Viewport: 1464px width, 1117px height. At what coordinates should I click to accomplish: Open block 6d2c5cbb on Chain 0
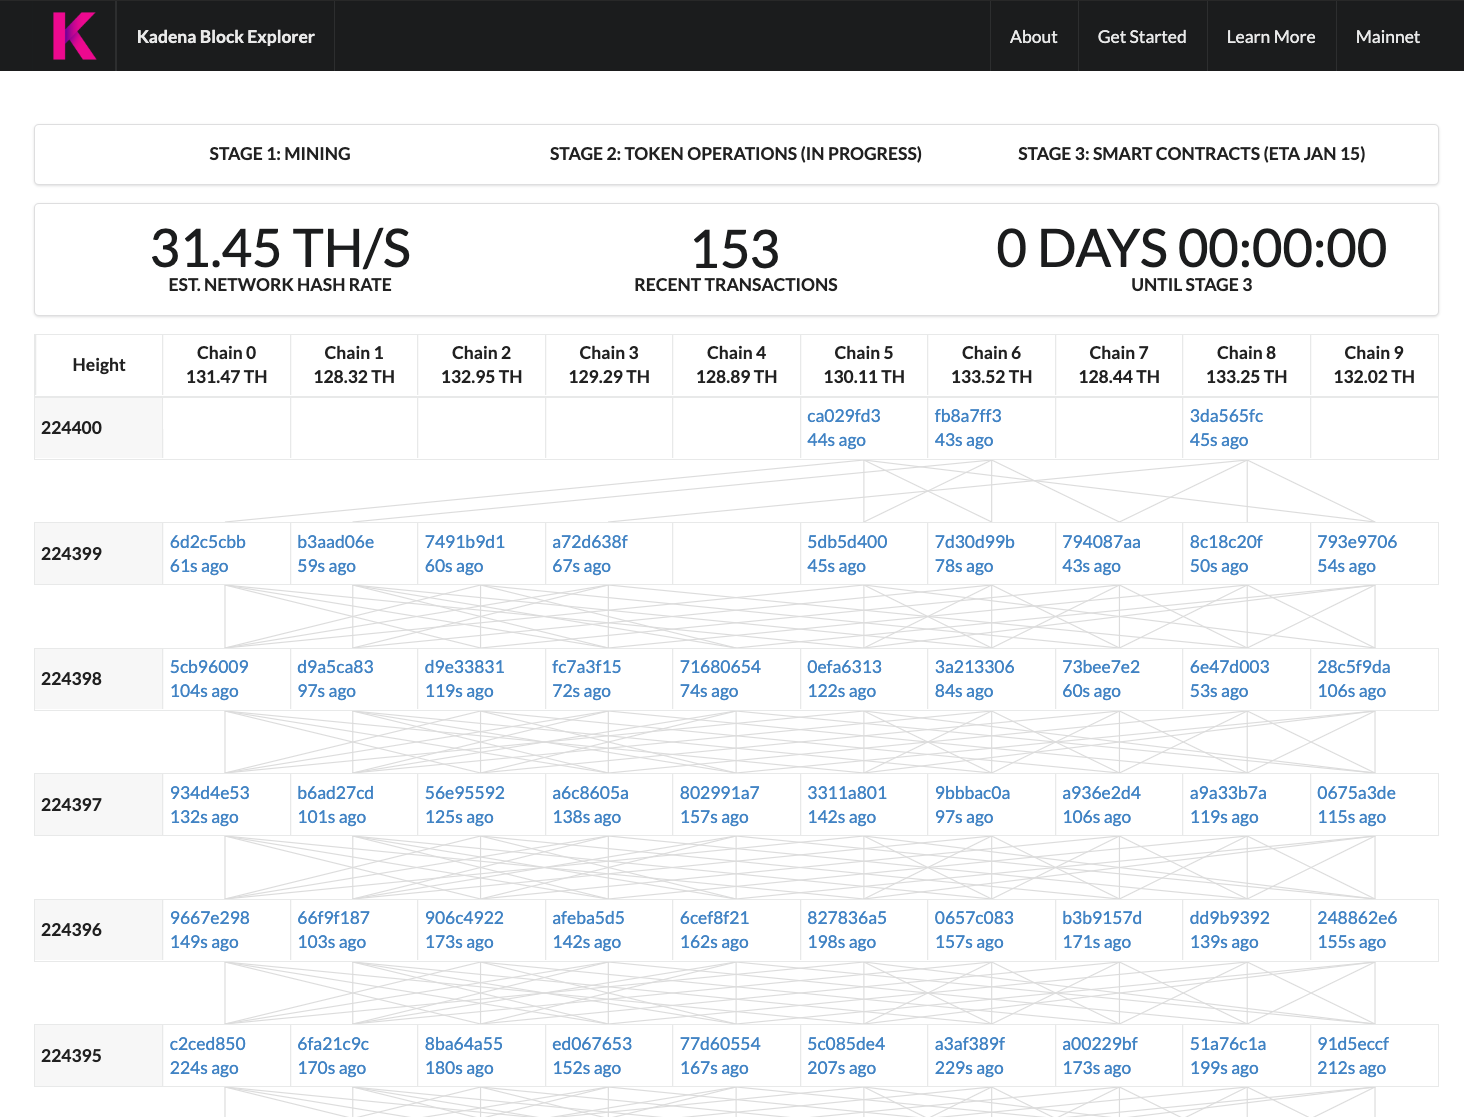pyautogui.click(x=208, y=542)
